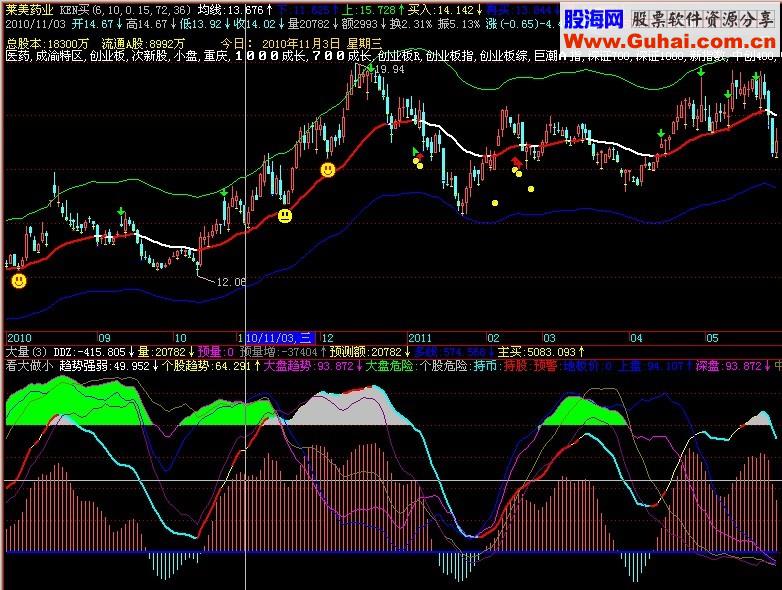
Task: Click the opening price 开14.67
Action: (92, 23)
